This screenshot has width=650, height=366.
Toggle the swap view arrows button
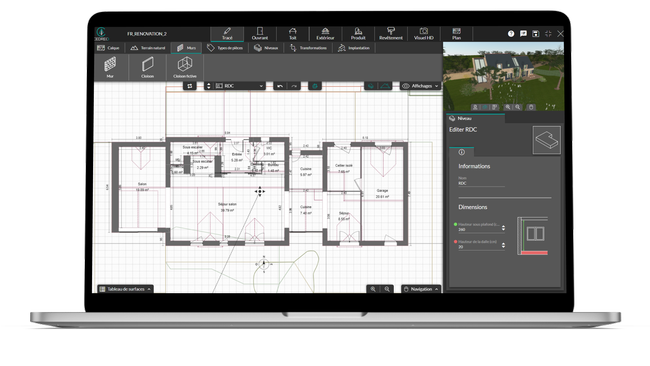coord(189,86)
